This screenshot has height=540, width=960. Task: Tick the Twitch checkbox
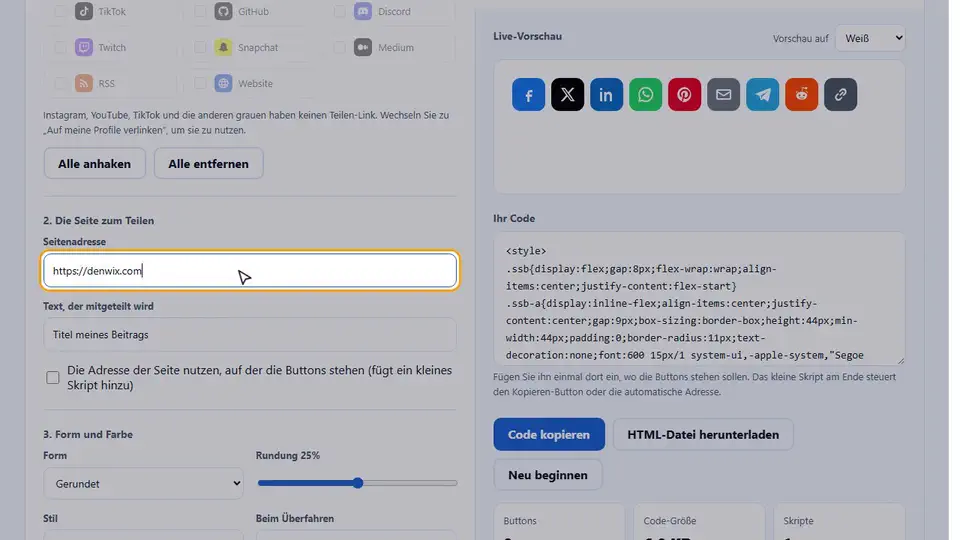pyautogui.click(x=60, y=47)
